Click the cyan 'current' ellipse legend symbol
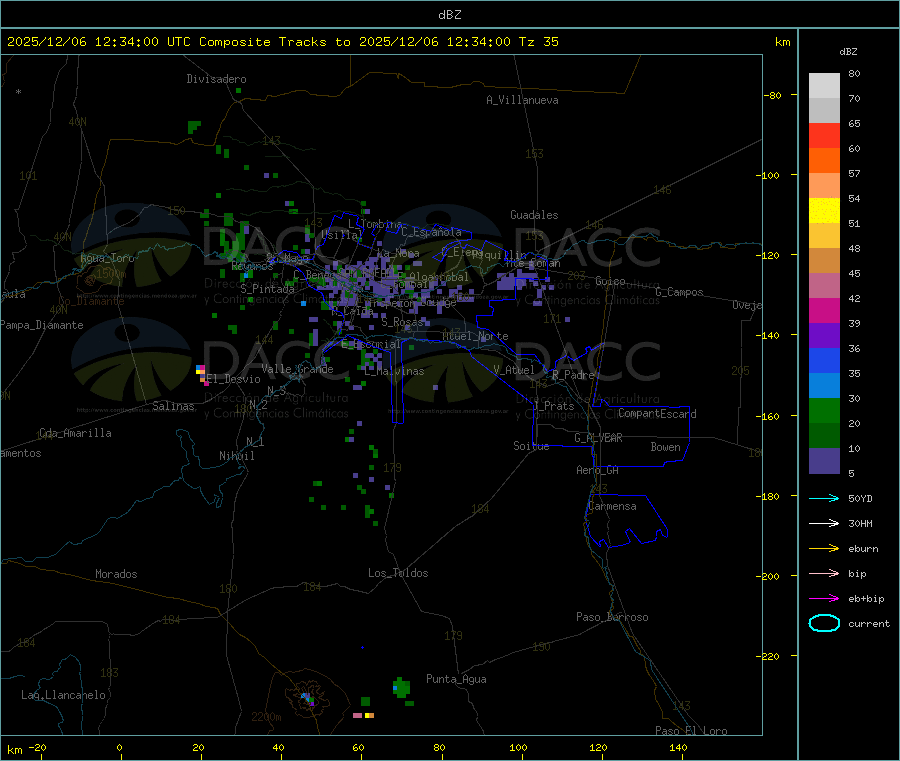900x761 pixels. [x=824, y=623]
